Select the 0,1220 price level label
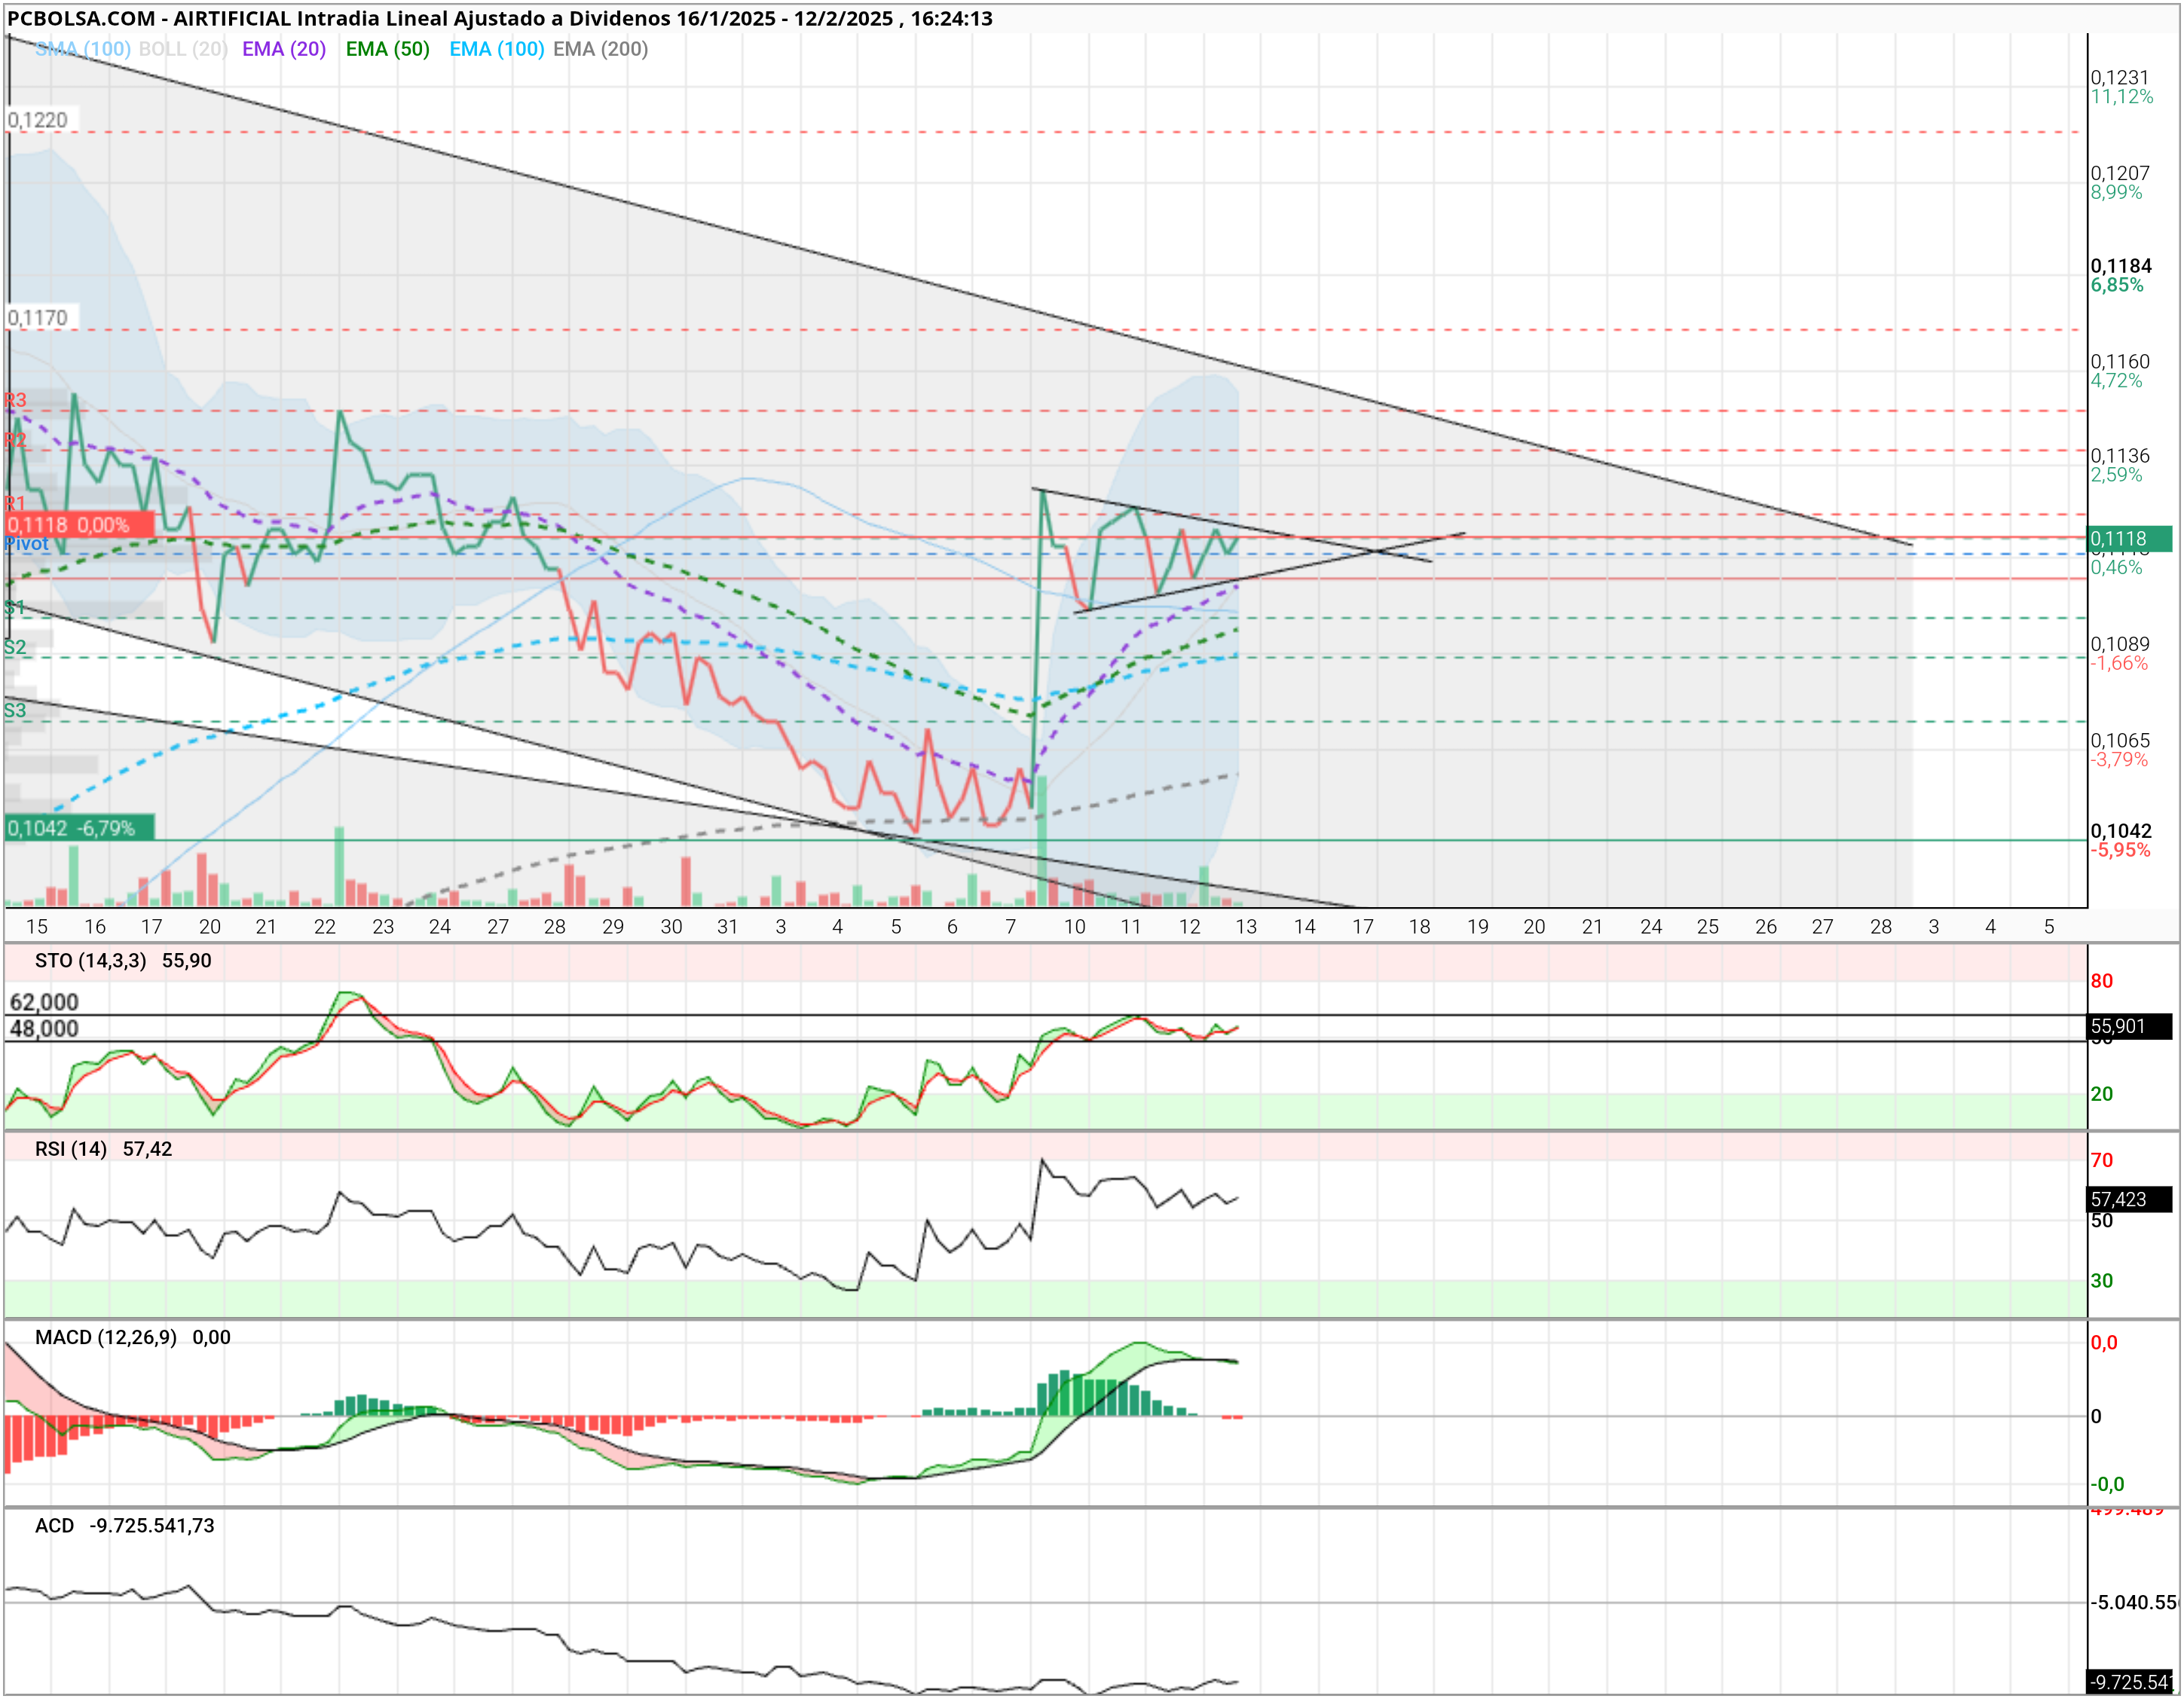This screenshot has height=1699, width=2184. tap(38, 120)
